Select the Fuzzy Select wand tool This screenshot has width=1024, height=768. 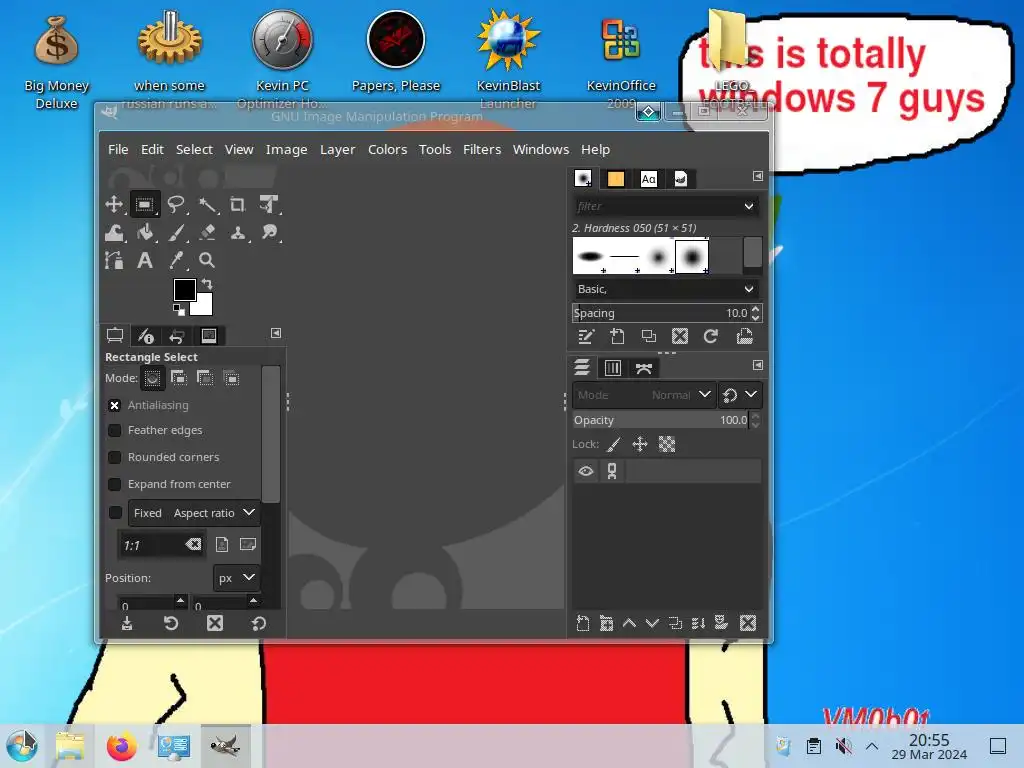click(207, 204)
